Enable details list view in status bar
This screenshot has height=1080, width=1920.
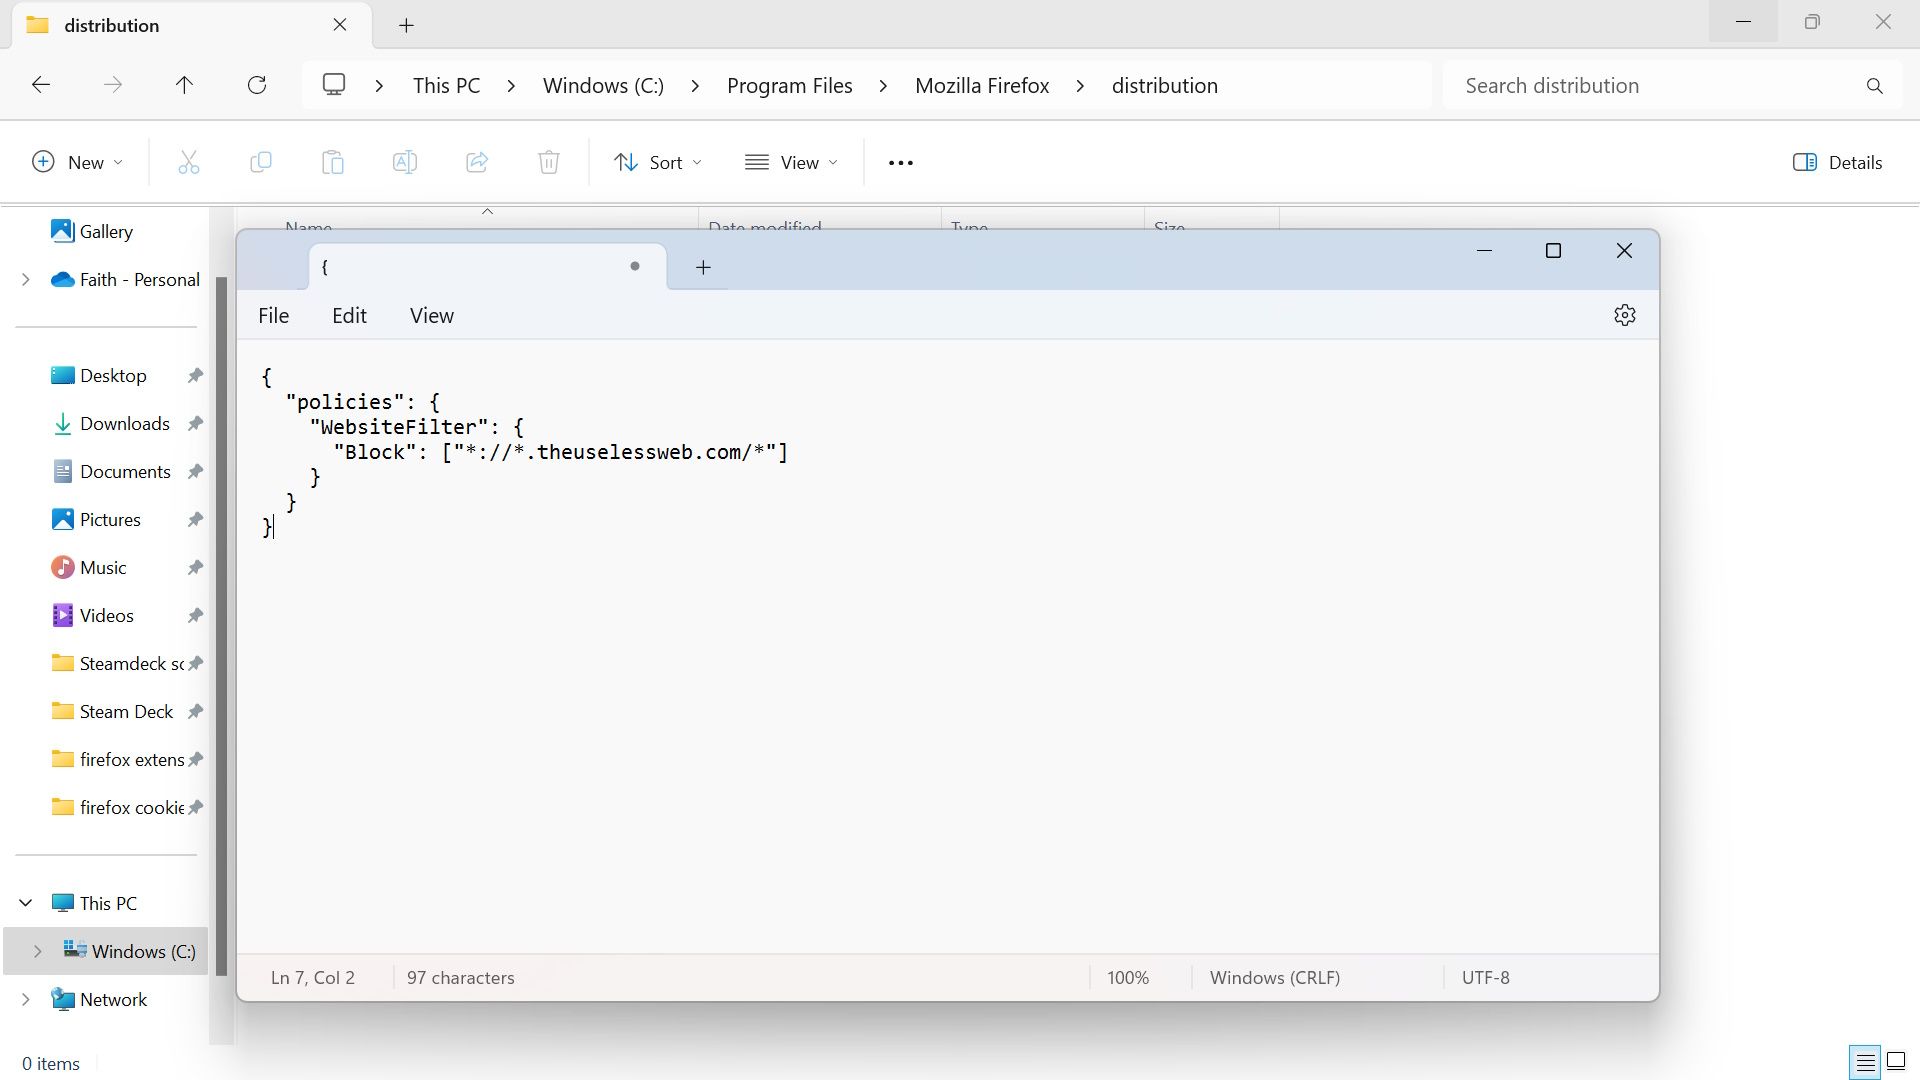[x=1866, y=1062]
